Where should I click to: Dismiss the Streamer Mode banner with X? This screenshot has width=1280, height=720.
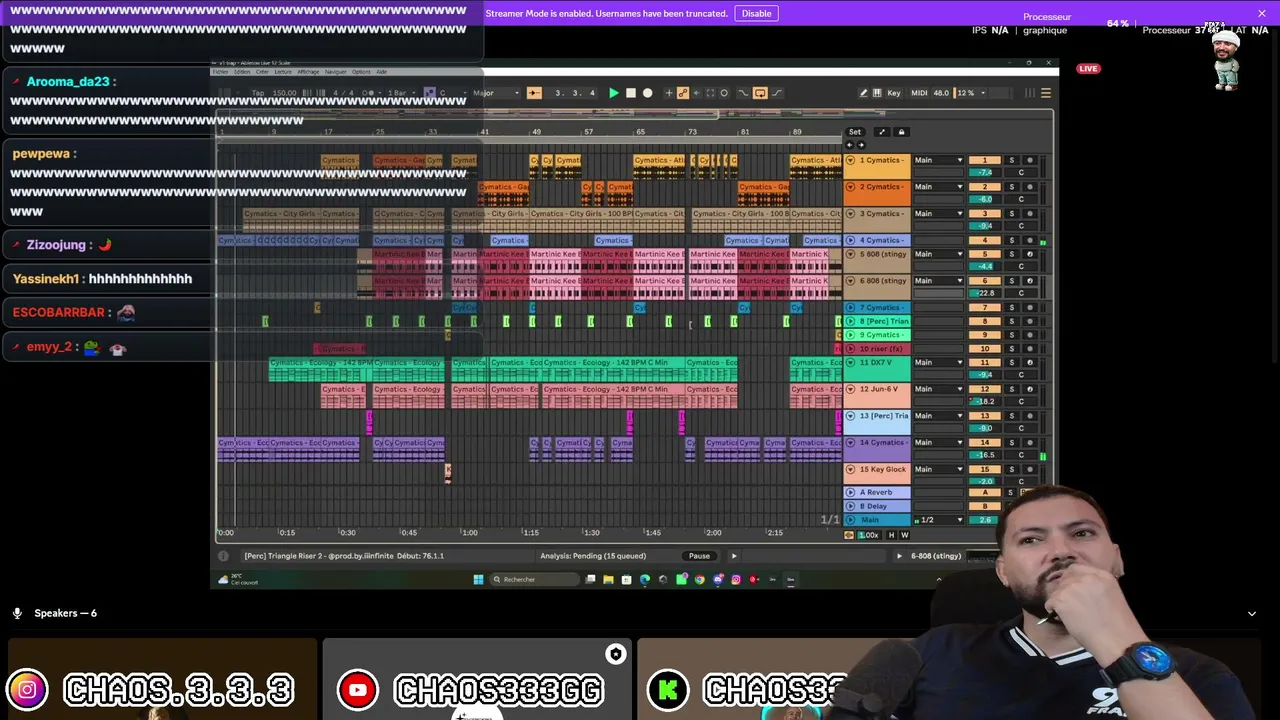point(1262,13)
